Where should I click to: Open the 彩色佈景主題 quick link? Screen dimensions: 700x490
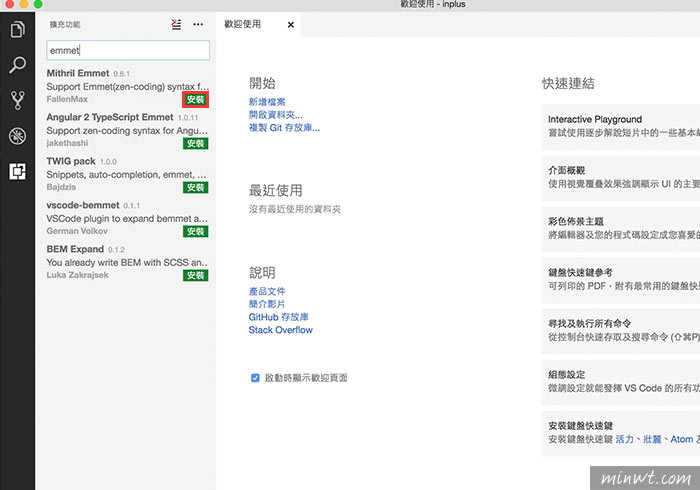(621, 228)
